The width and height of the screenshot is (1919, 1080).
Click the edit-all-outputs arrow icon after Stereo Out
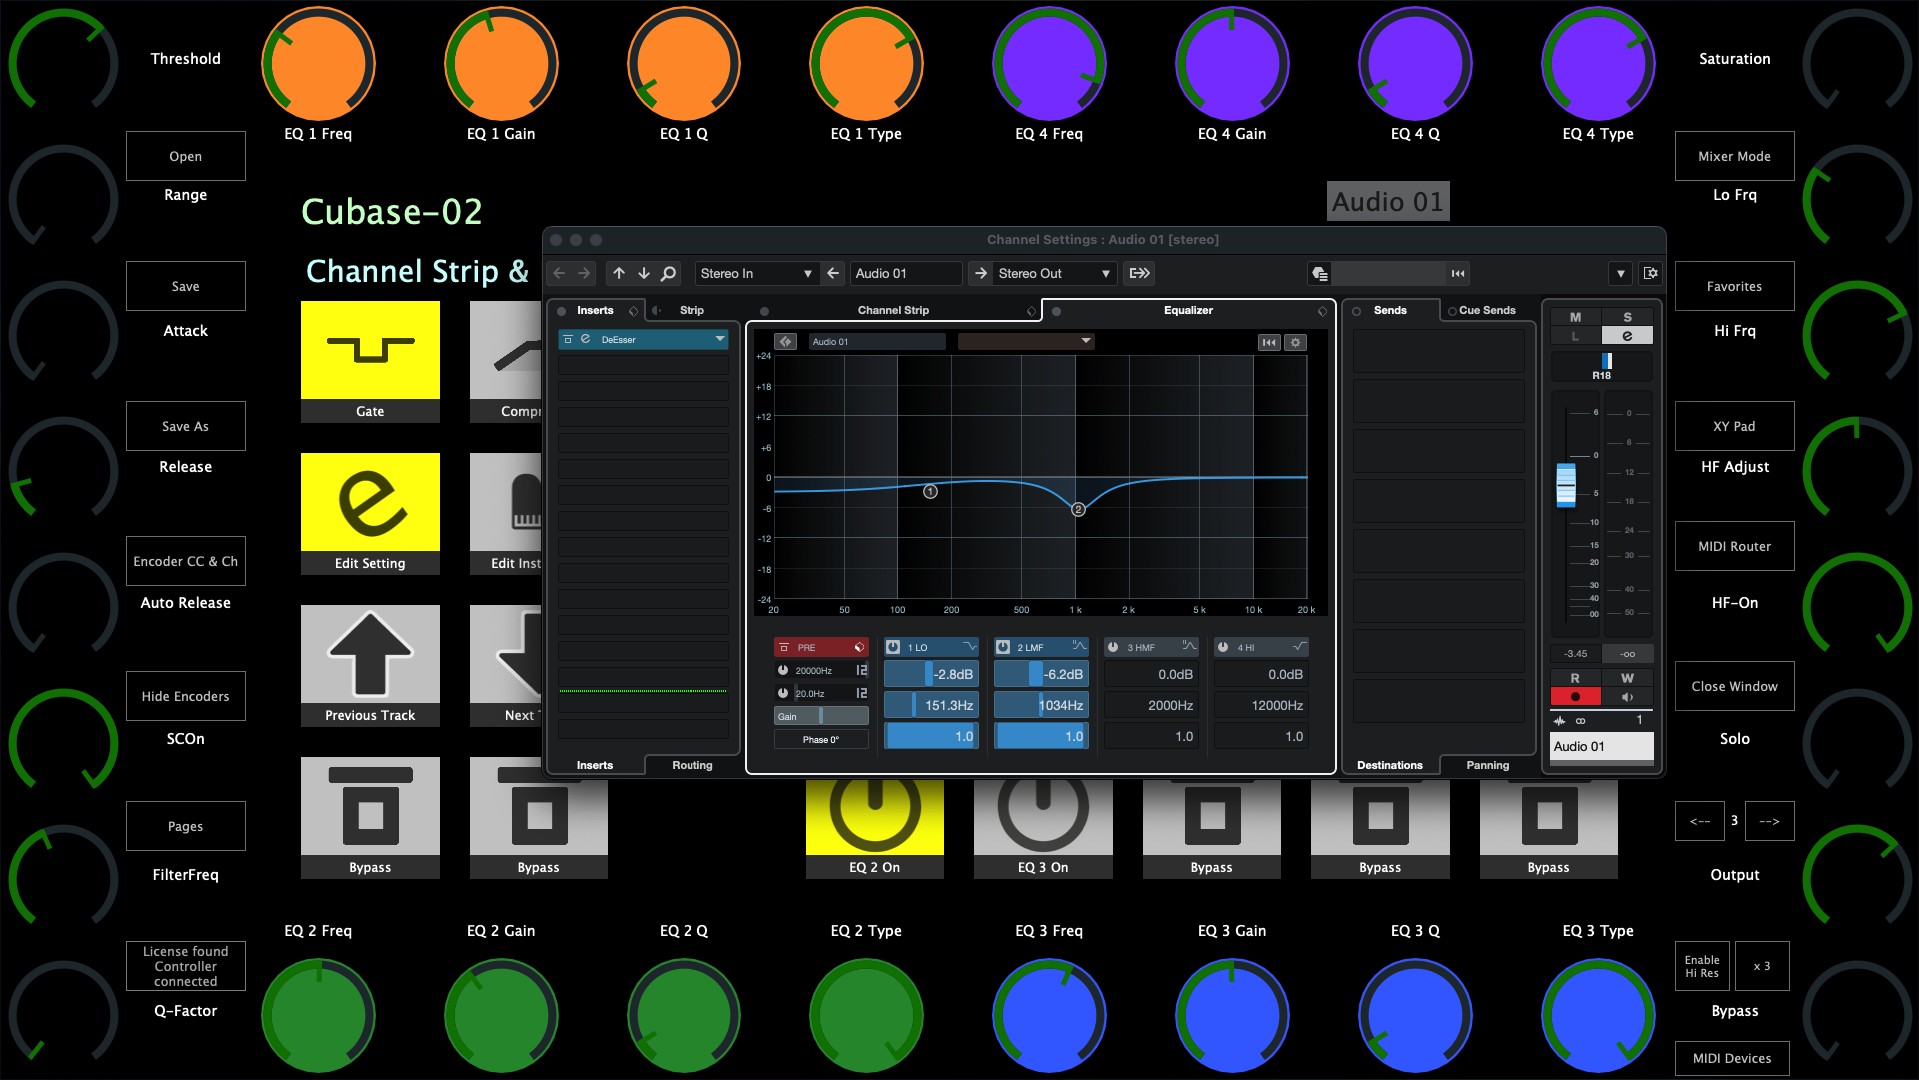(x=1139, y=273)
